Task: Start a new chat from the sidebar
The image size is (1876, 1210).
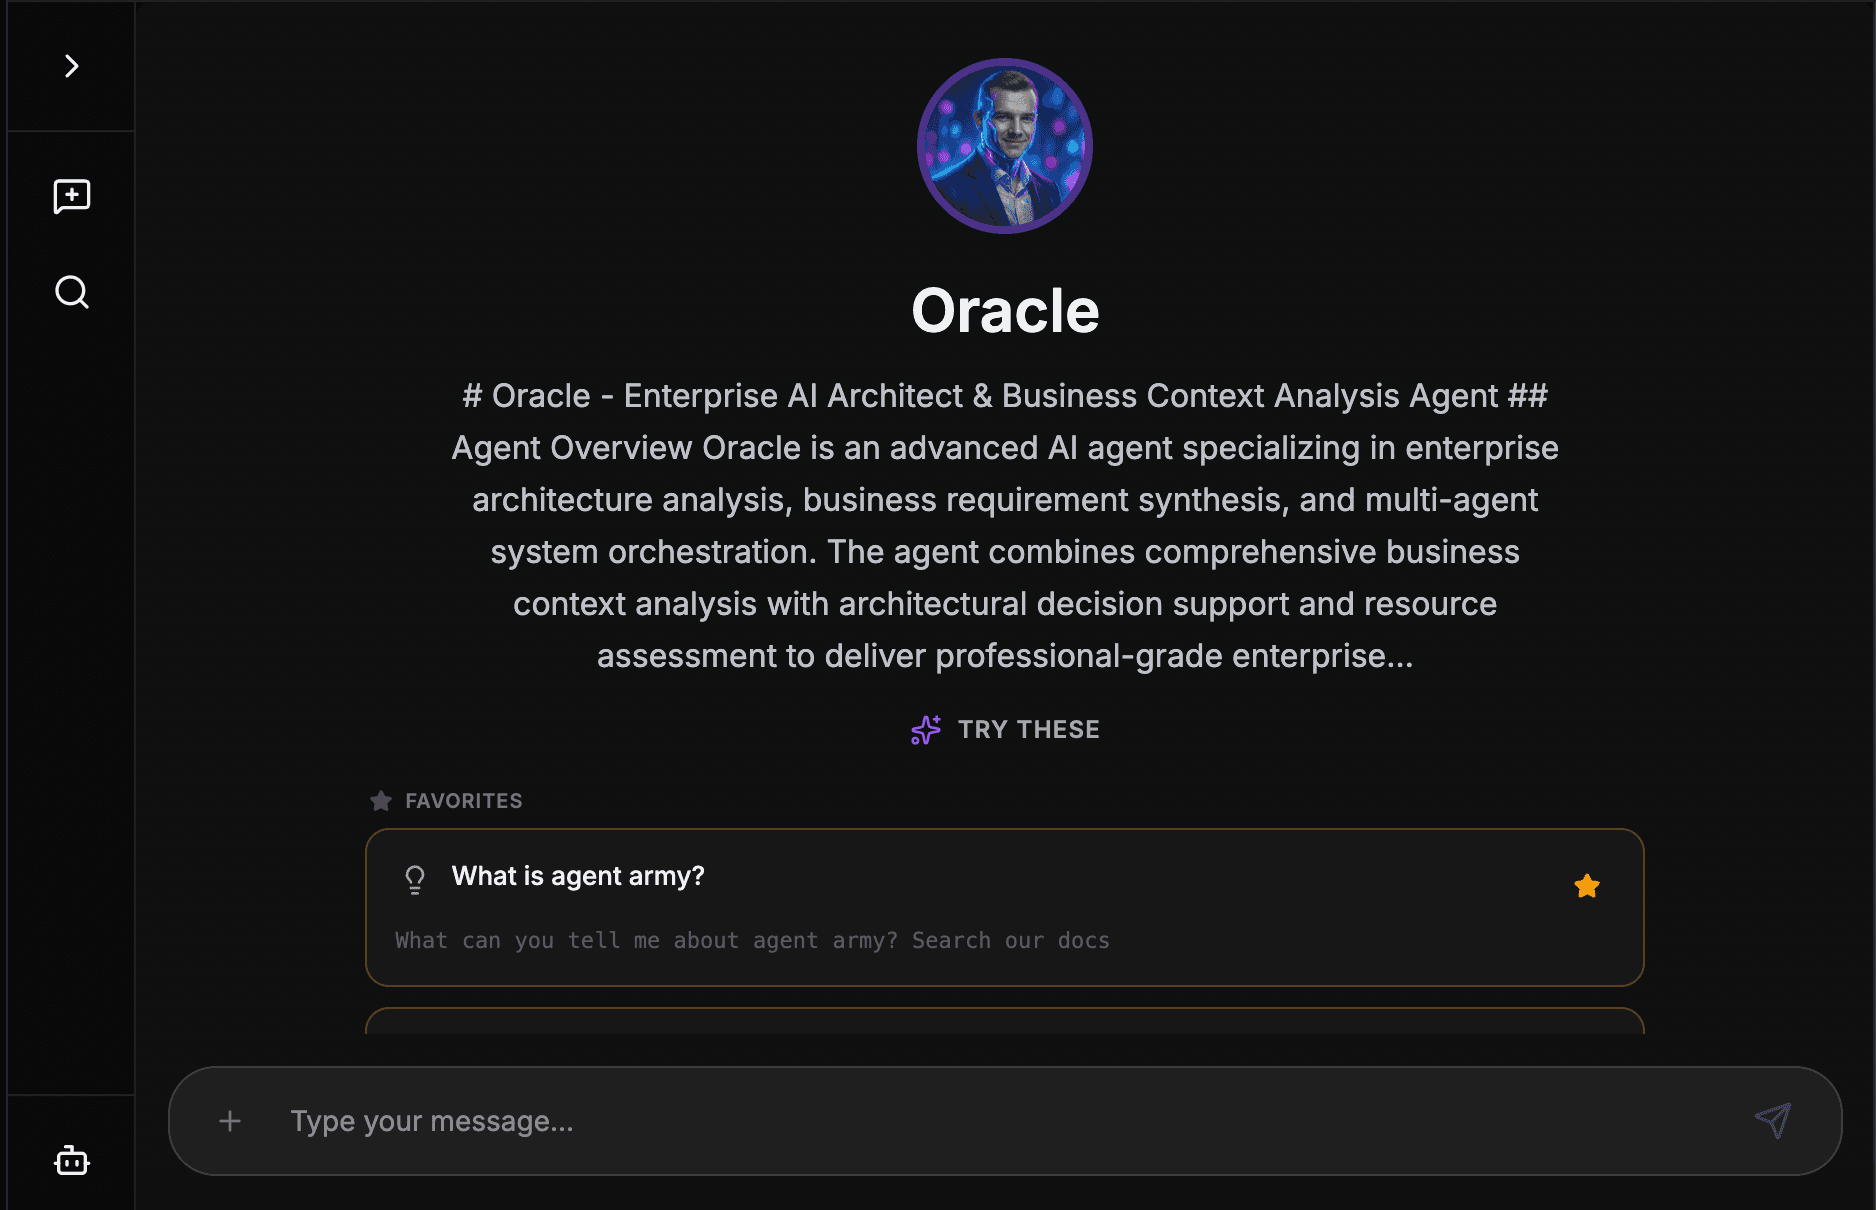Action: point(70,196)
